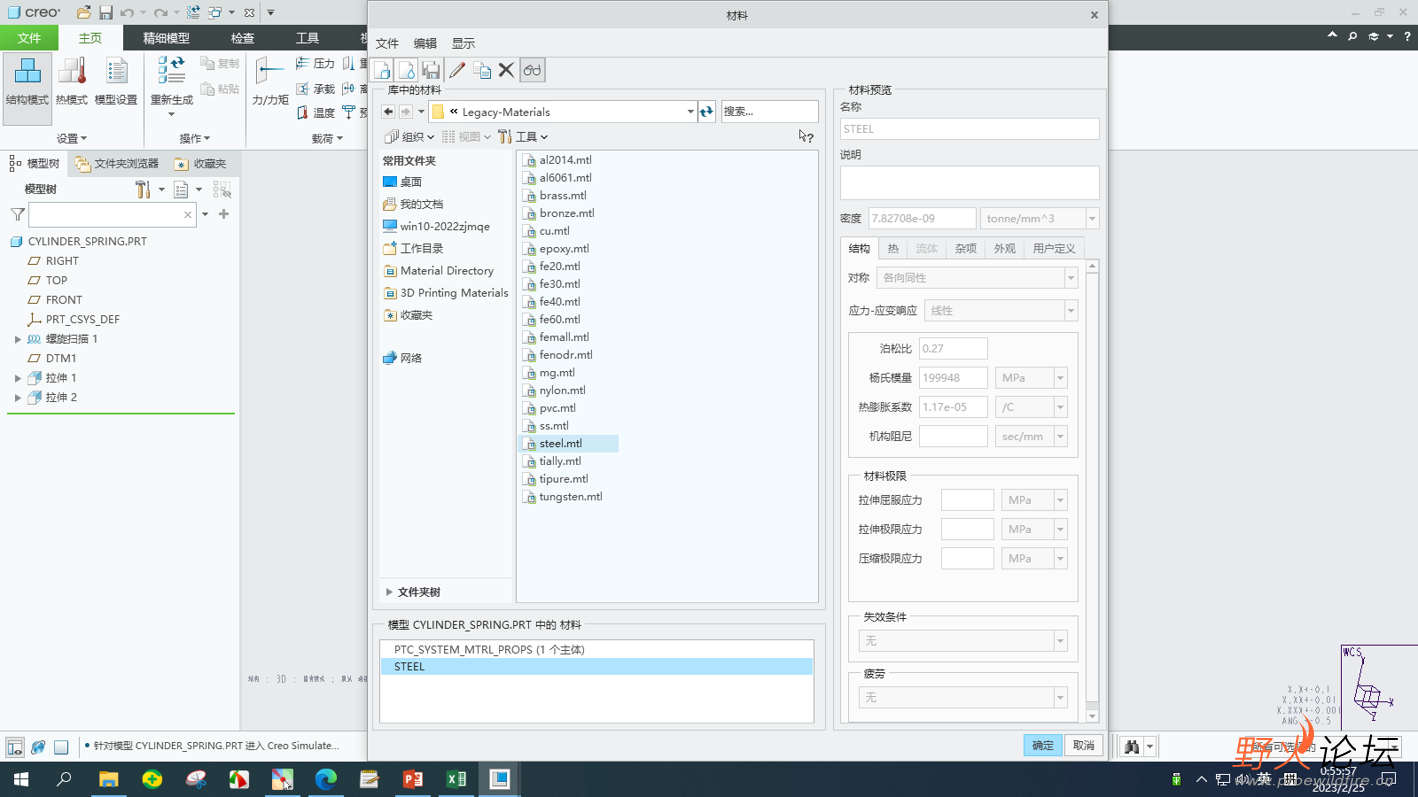1418x797 pixels.
Task: Expand the 文件夹树 folder tree
Action: 389,592
